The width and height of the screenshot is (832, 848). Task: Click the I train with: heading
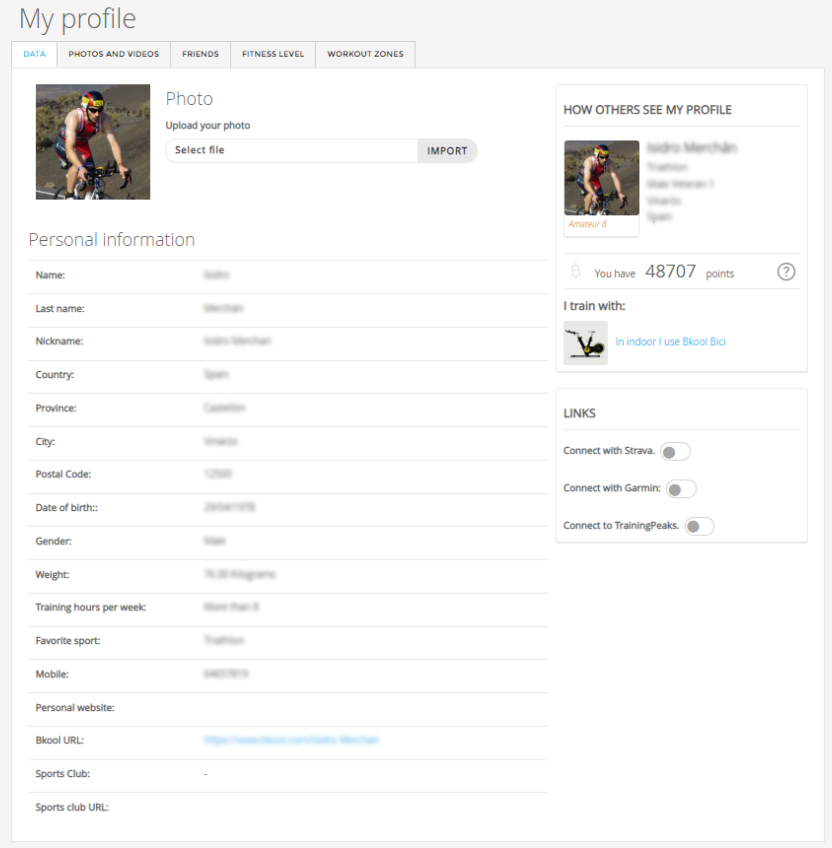pyautogui.click(x=594, y=306)
